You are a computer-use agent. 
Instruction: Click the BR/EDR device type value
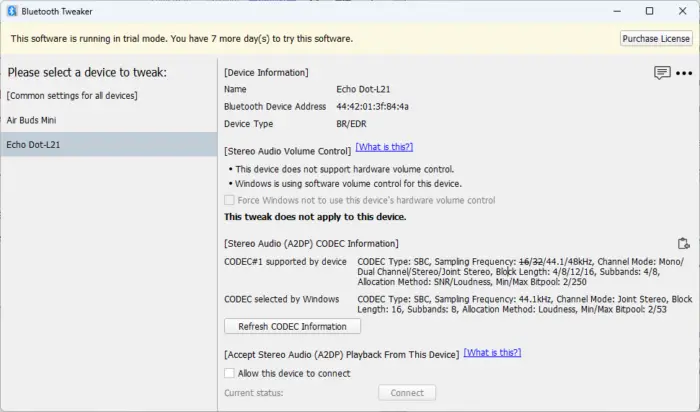click(351, 124)
